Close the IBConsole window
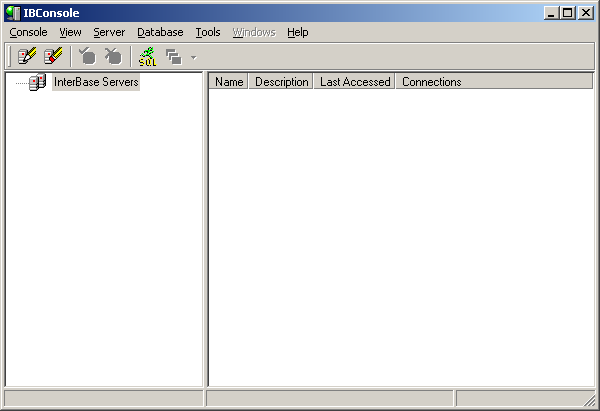 (586, 13)
